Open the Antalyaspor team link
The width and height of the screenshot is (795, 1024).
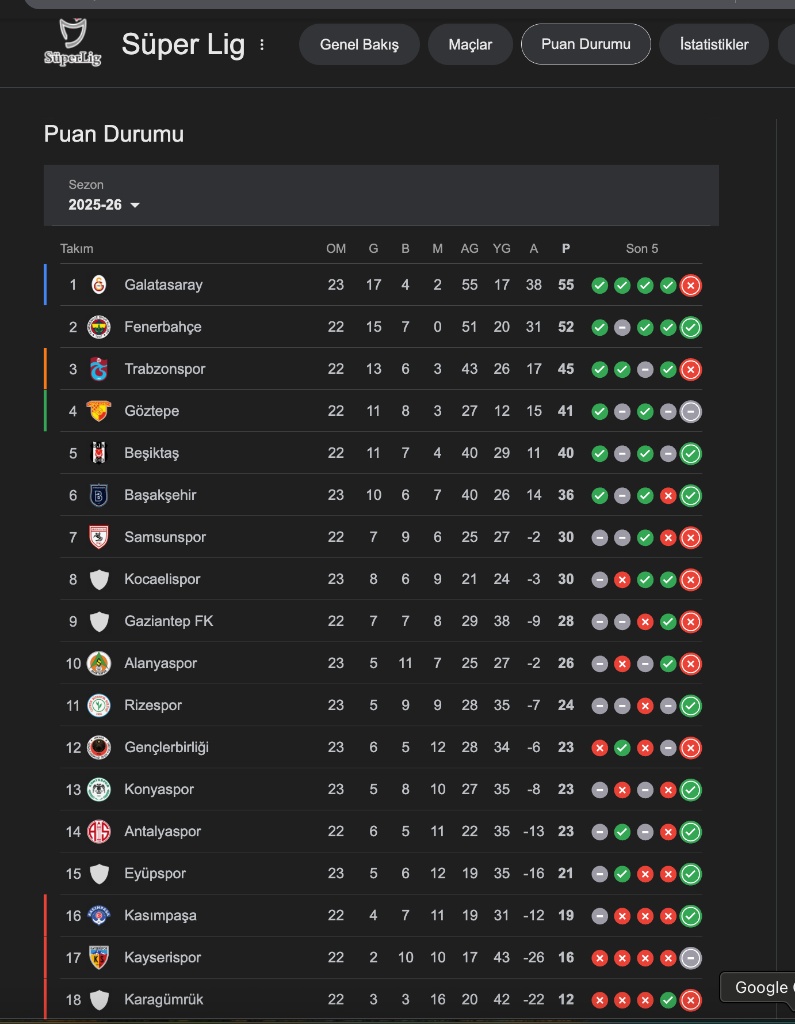[162, 831]
